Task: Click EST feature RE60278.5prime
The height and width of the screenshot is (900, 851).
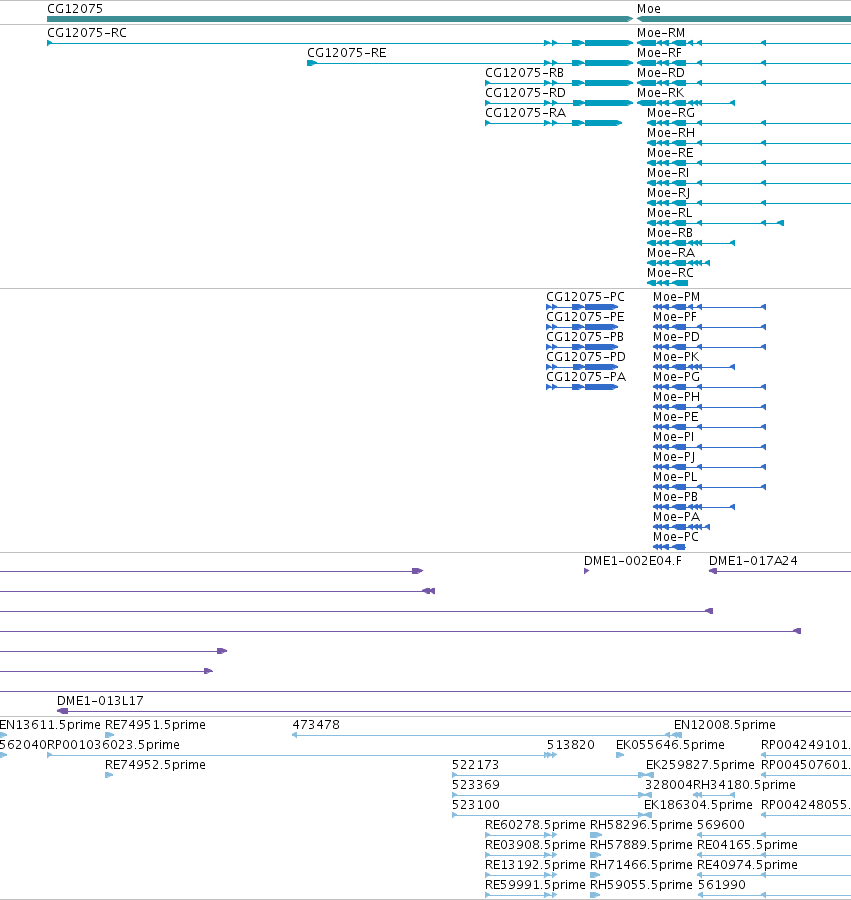Action: (x=535, y=825)
